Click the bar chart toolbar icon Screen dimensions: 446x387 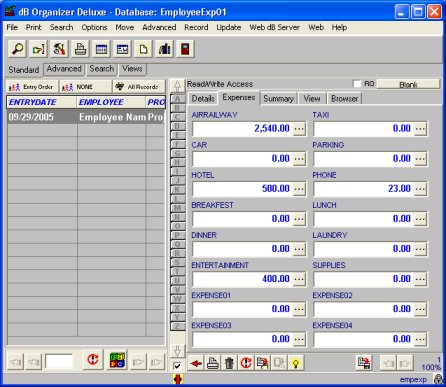164,49
